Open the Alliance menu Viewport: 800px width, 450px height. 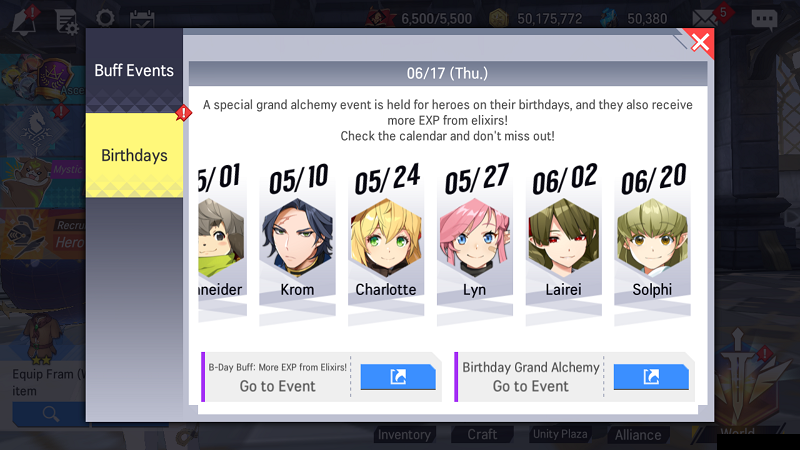click(x=638, y=435)
